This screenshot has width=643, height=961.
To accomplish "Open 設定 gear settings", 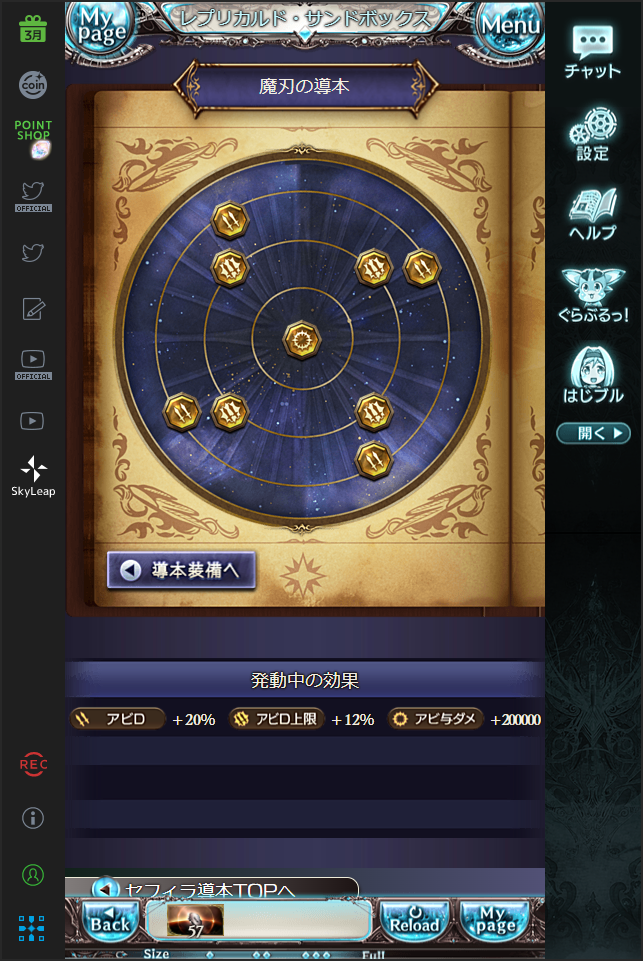I will [592, 135].
